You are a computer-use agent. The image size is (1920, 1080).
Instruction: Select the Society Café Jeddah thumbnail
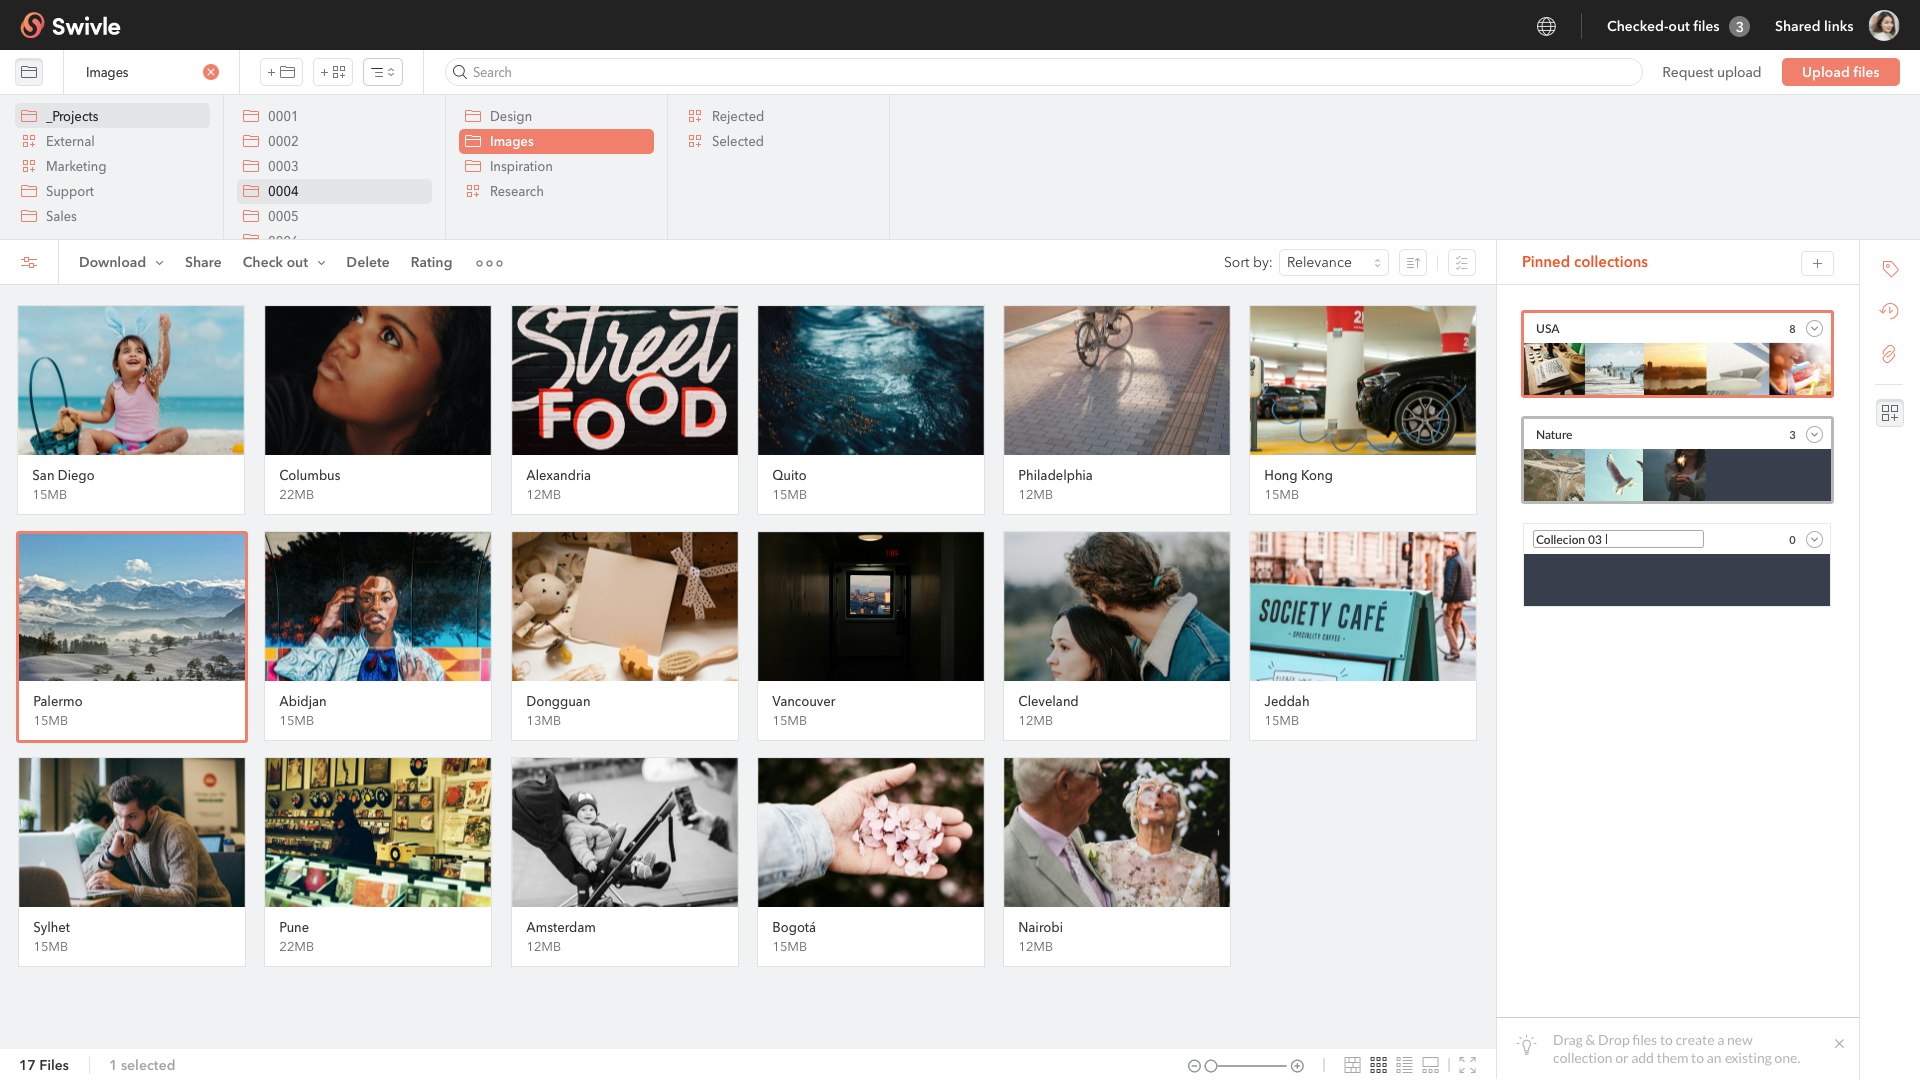1362,606
